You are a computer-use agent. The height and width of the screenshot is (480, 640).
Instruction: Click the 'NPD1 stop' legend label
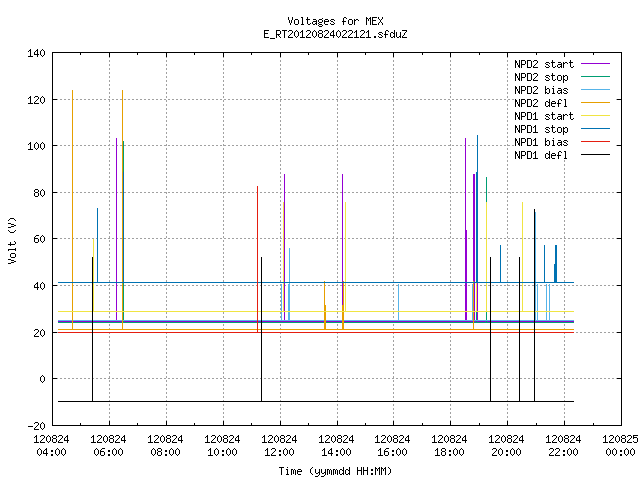pos(541,129)
